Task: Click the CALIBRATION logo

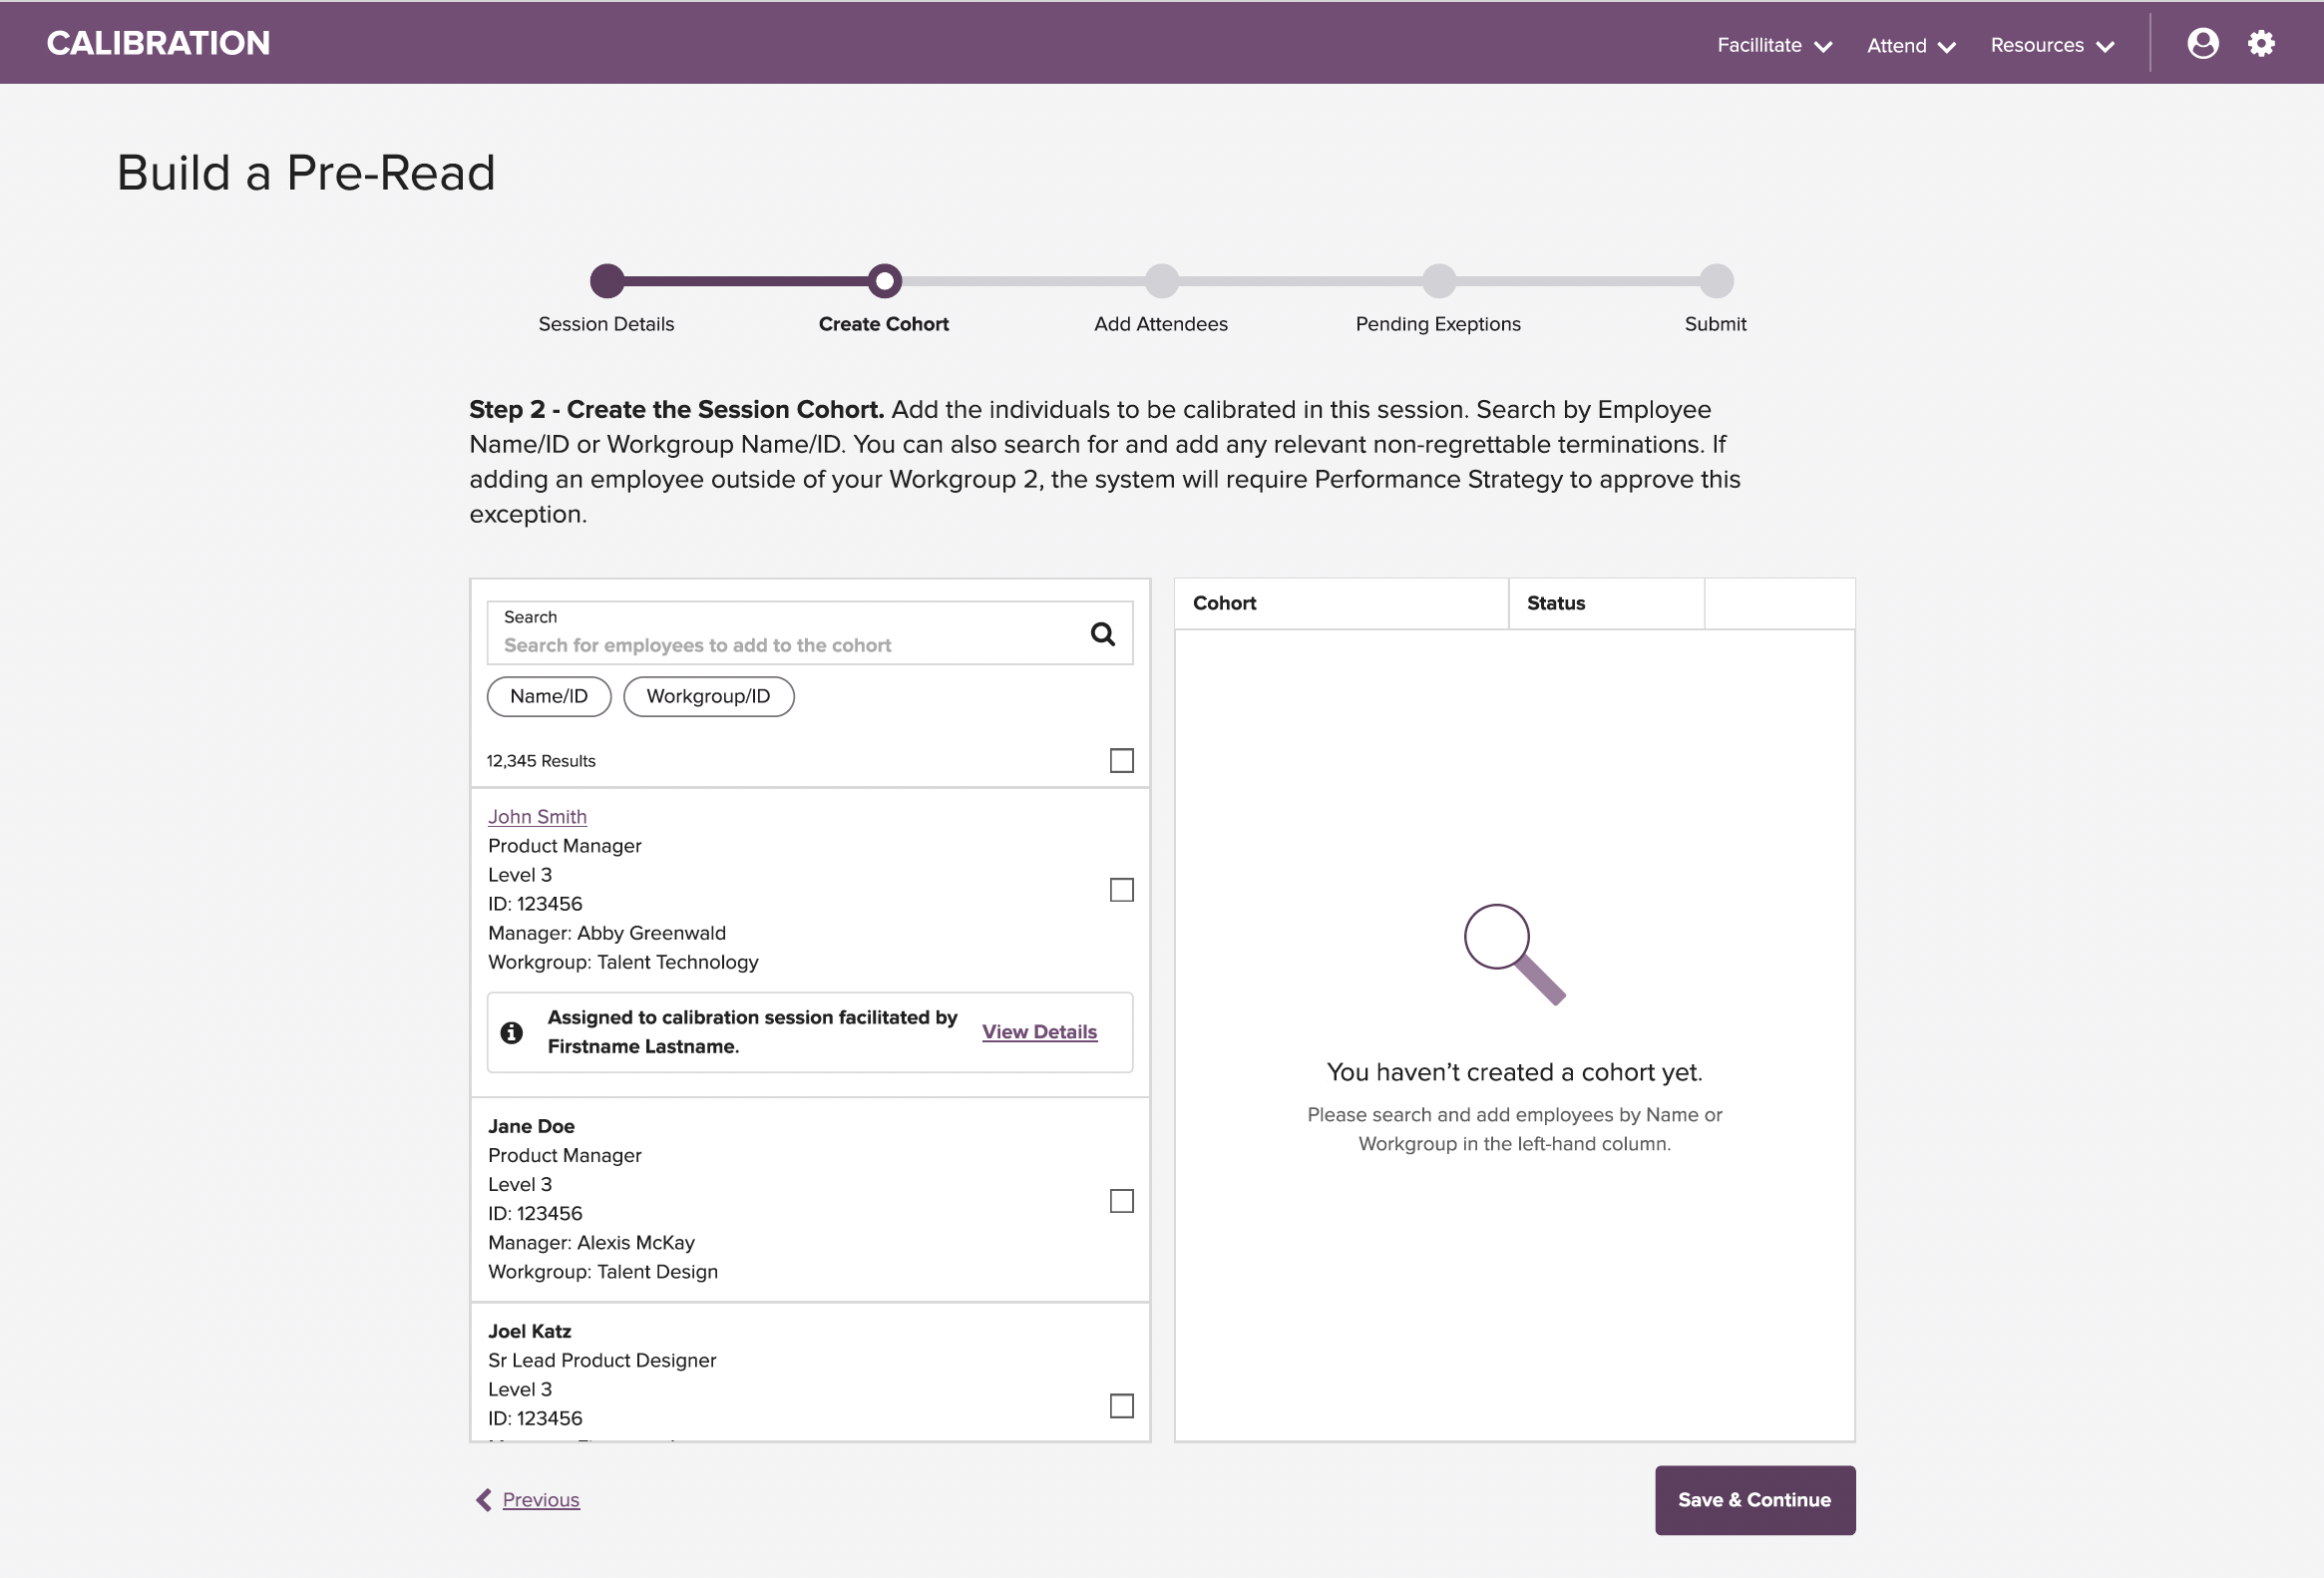Action: coord(158,43)
